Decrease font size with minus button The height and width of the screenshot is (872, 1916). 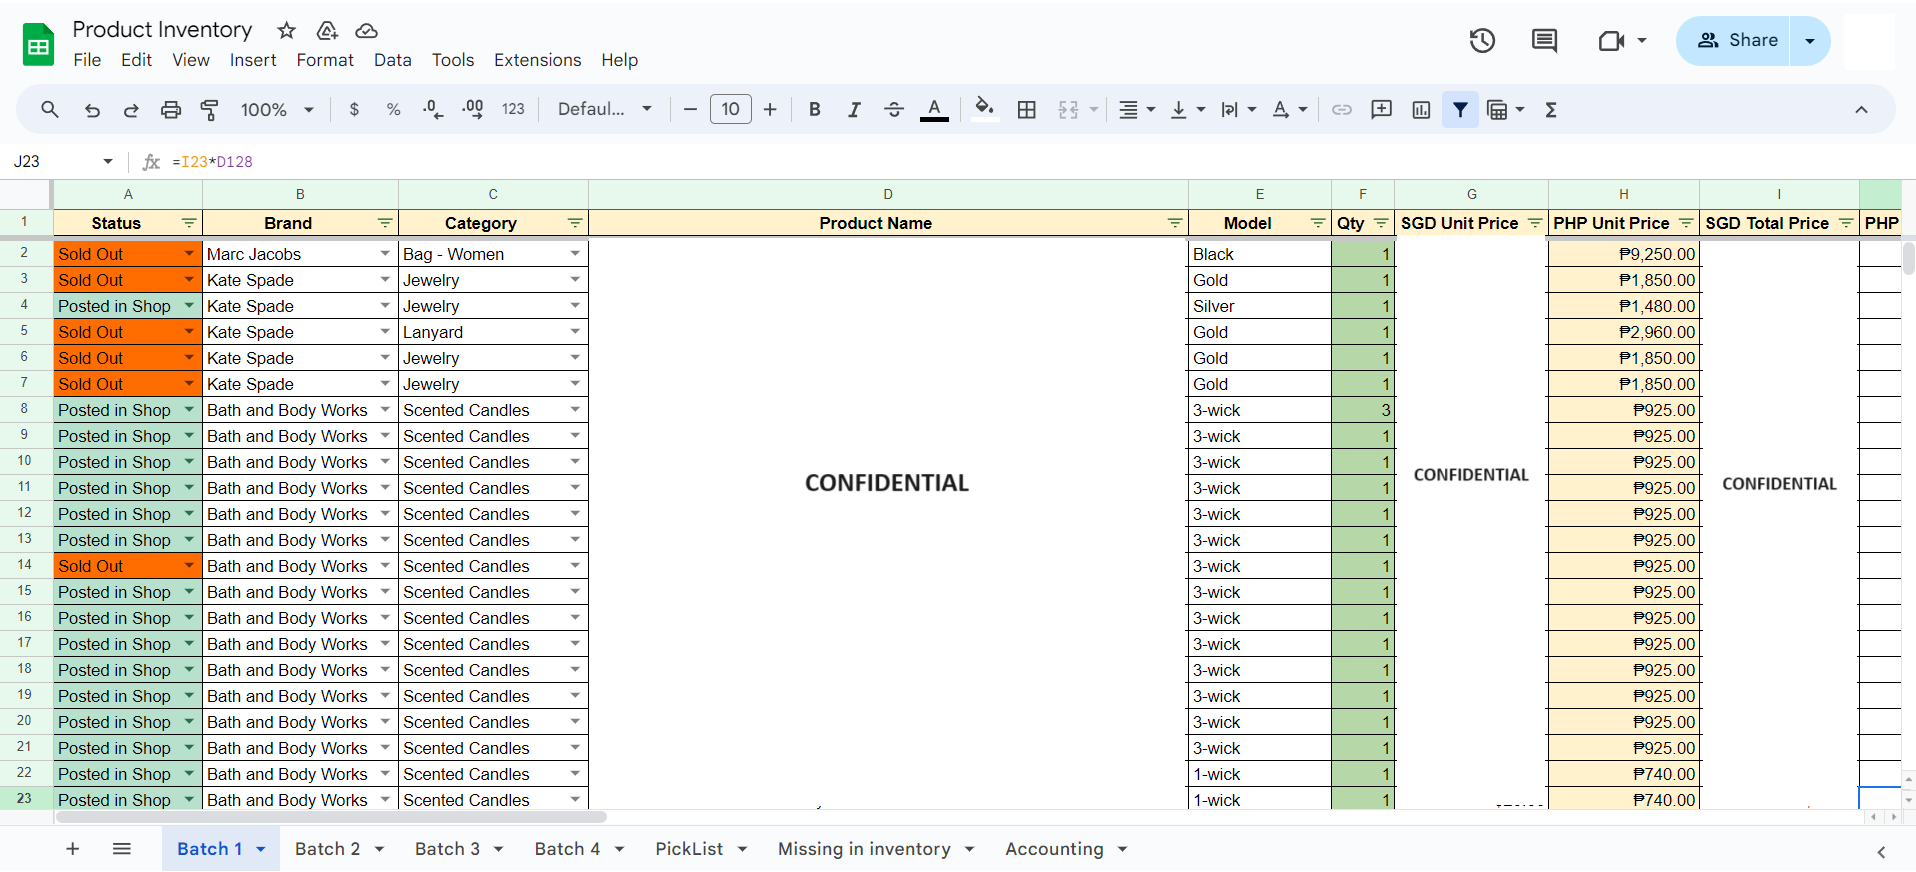coord(690,110)
